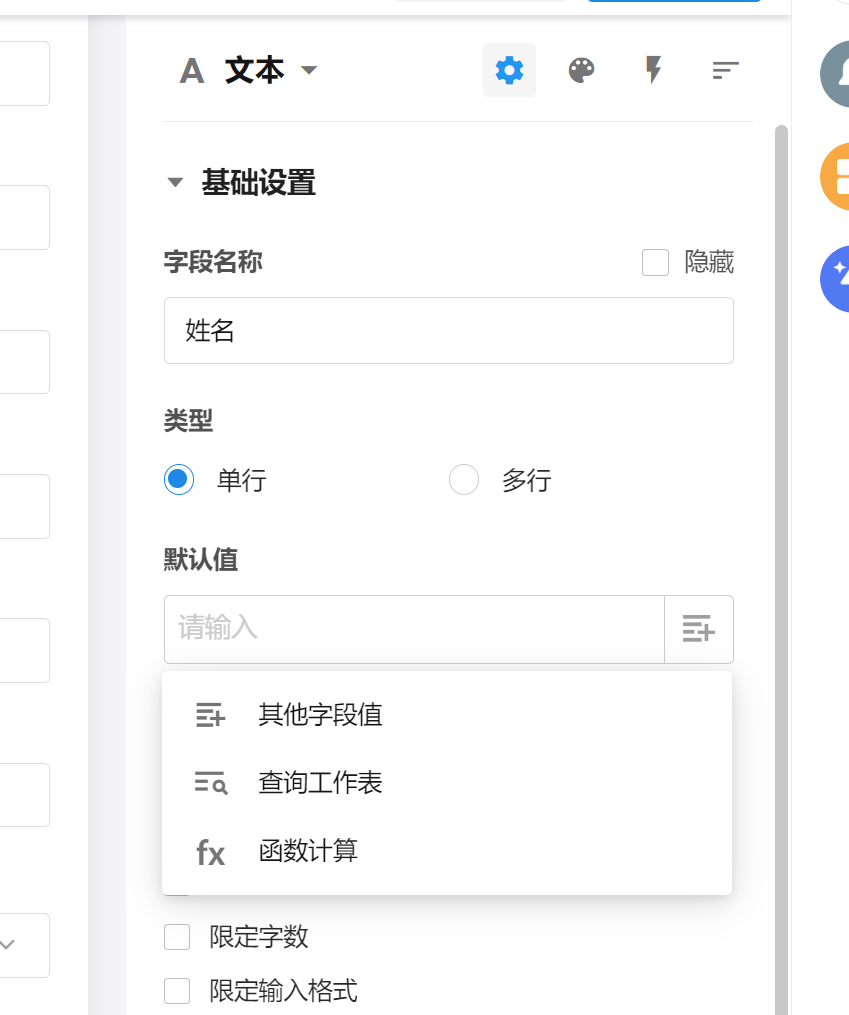Enable the 限定字数 checkbox
Screen dimensions: 849x1015
177,937
